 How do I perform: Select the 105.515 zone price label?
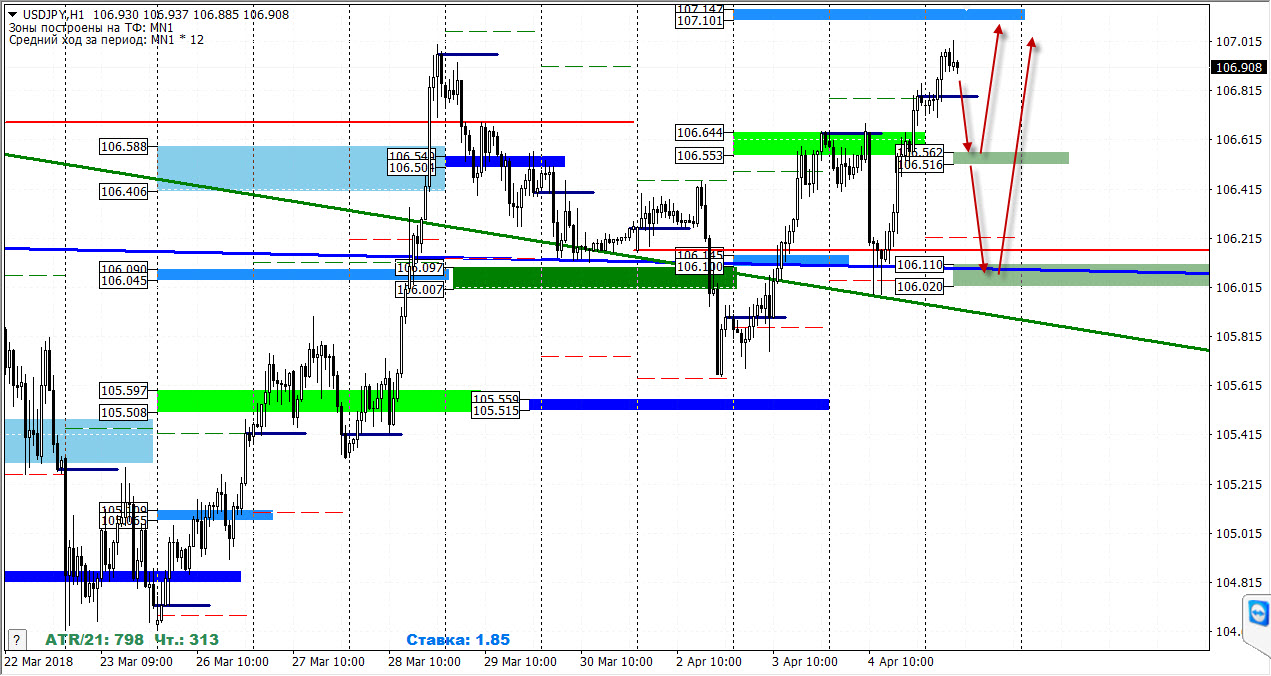pos(495,410)
